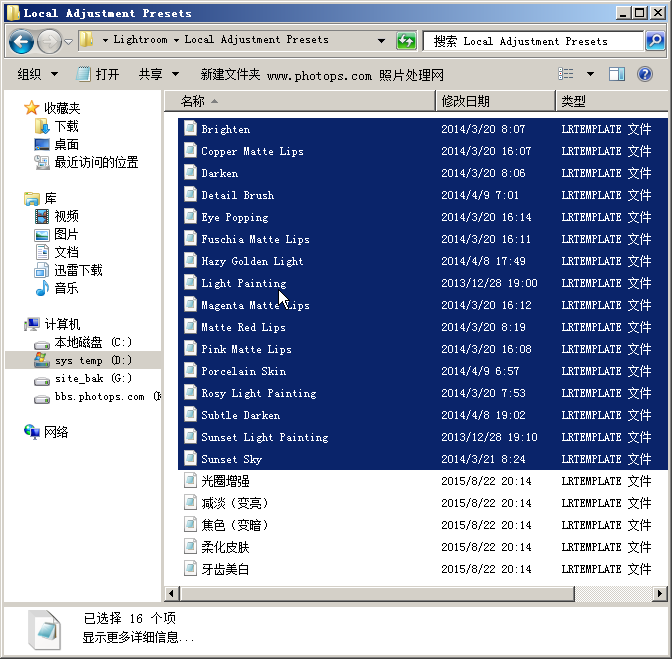Click the Brighten file icon
The image size is (672, 659).
(190, 128)
